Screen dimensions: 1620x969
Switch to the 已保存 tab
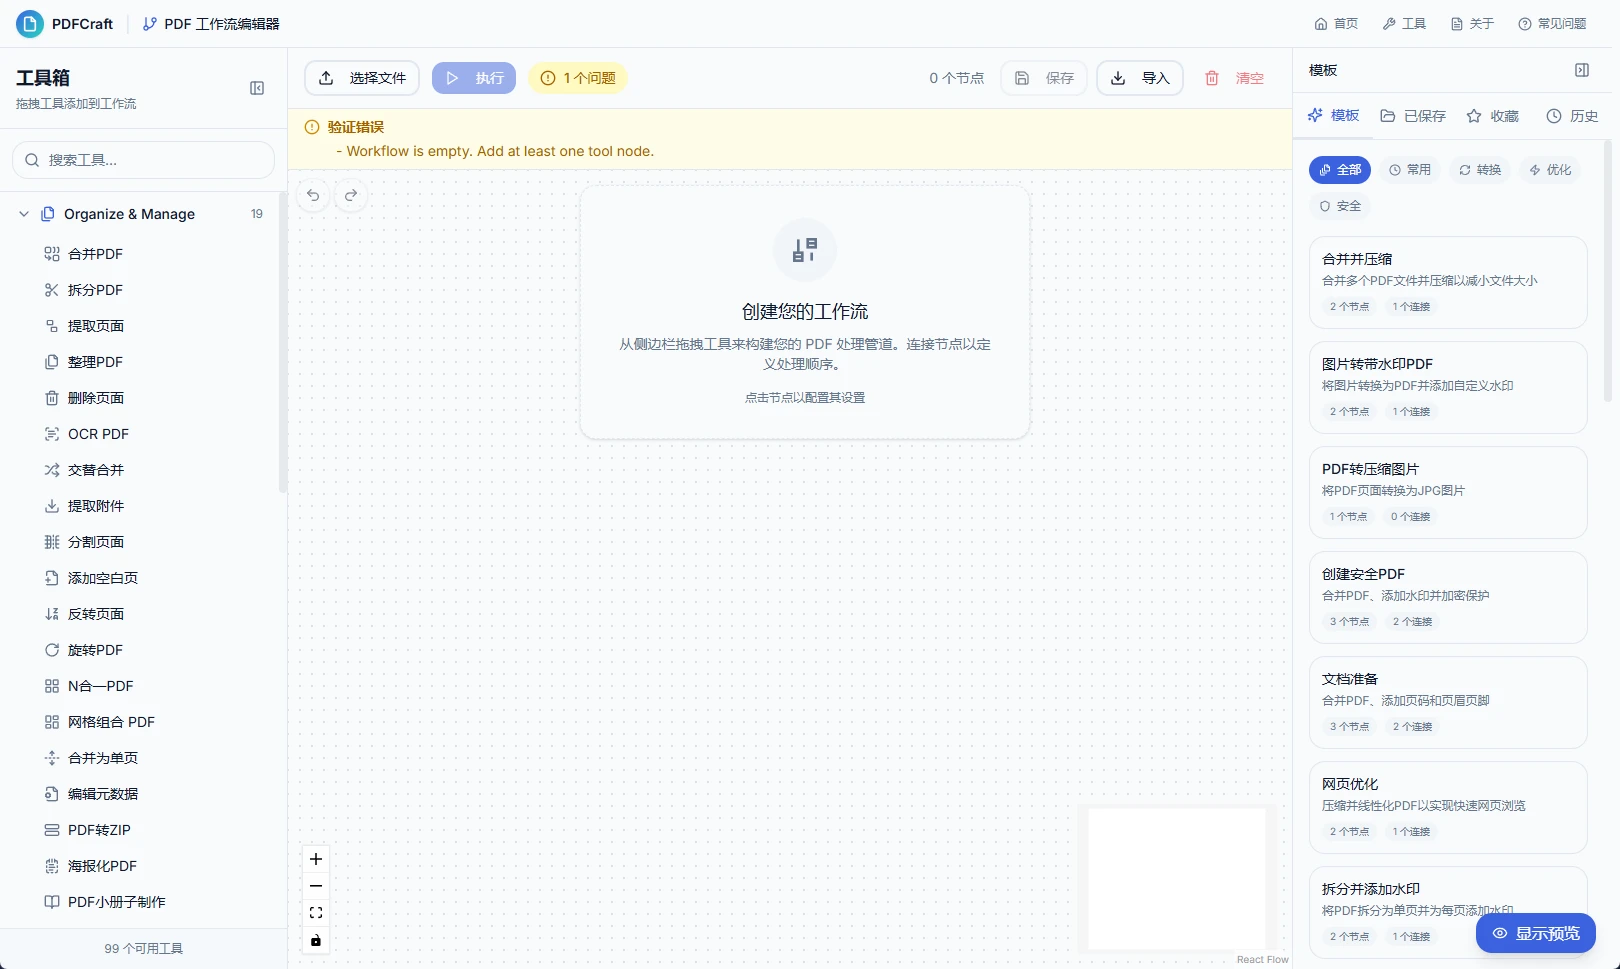click(x=1411, y=115)
